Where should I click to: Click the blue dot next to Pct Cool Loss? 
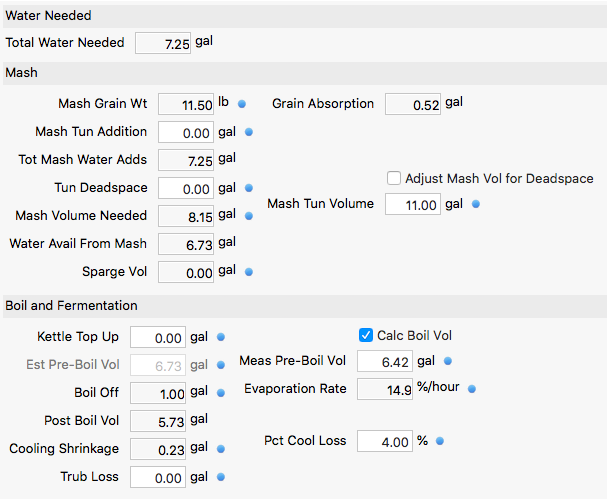point(440,441)
